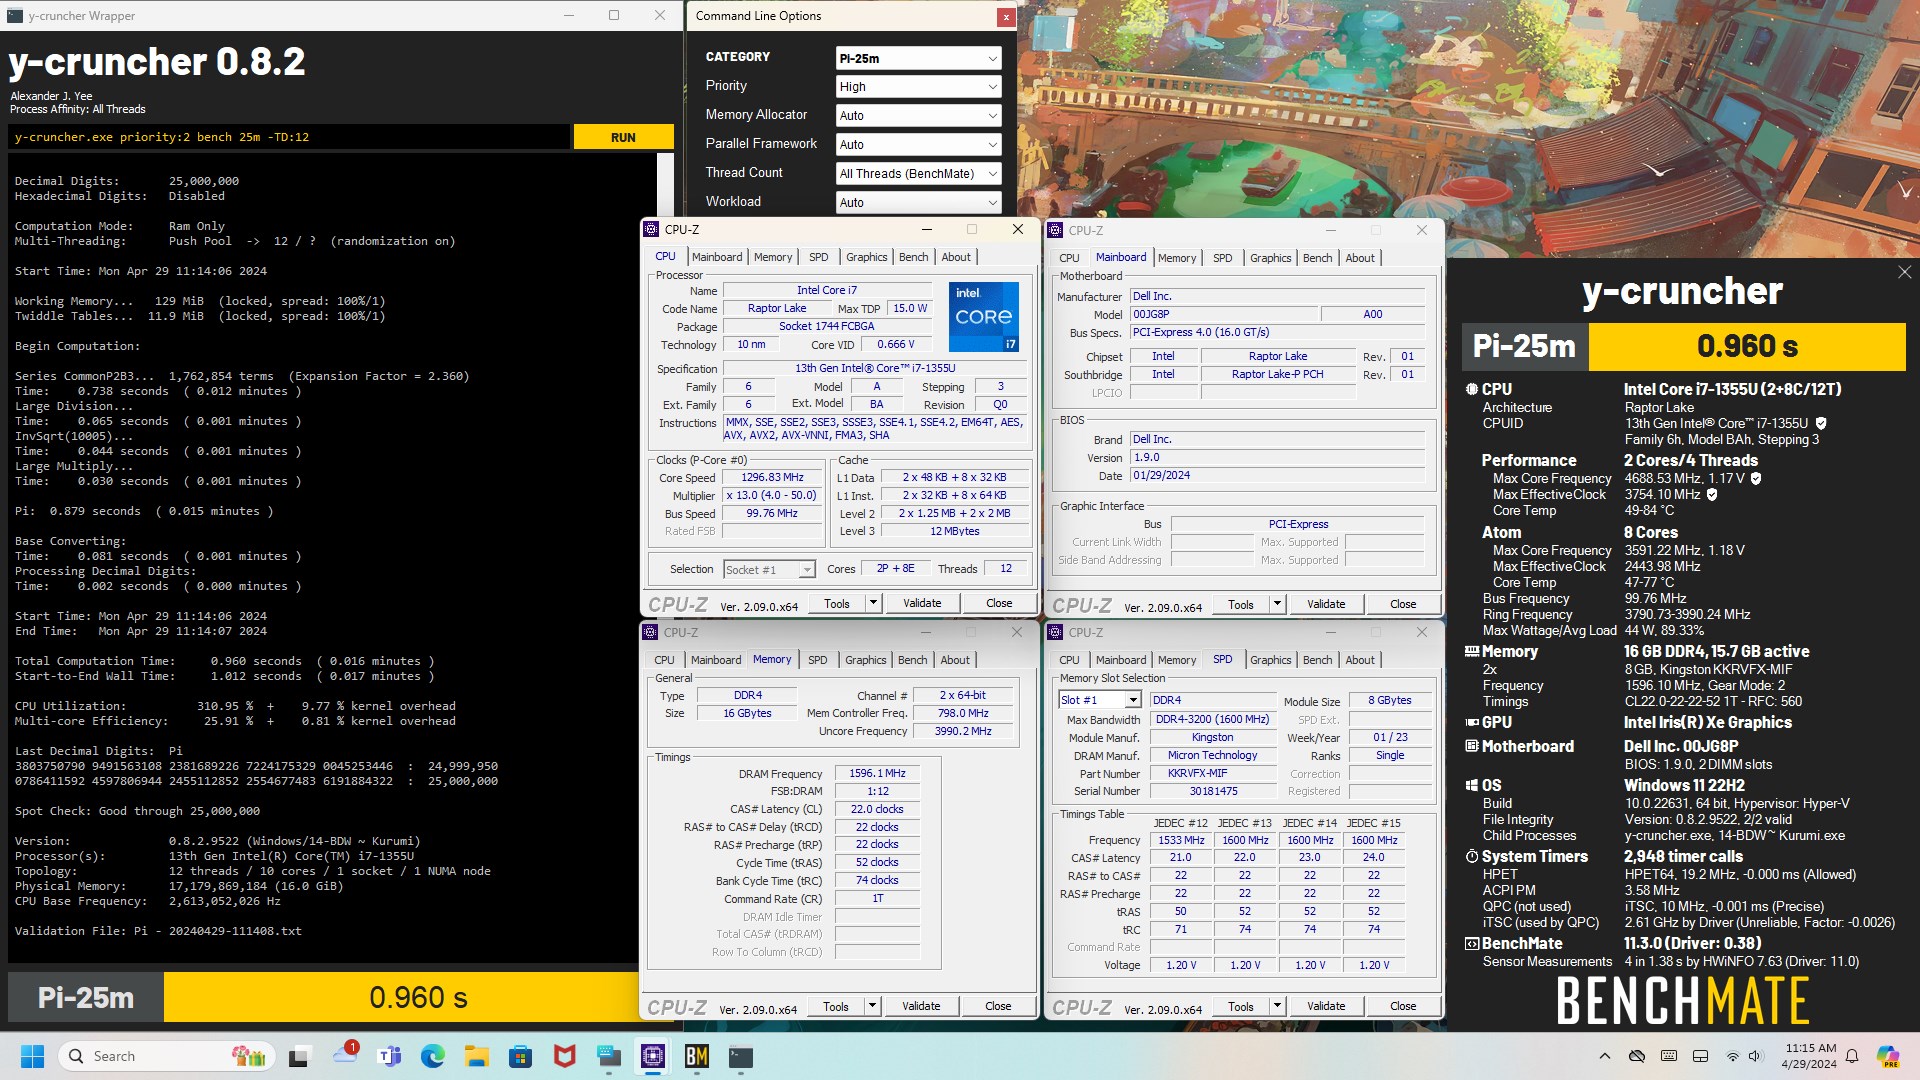Click the CPU-Z title icon of SPD window
The height and width of the screenshot is (1080, 1920).
(1055, 632)
